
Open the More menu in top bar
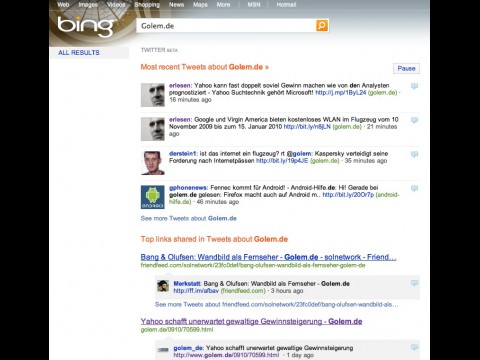[x=223, y=5]
